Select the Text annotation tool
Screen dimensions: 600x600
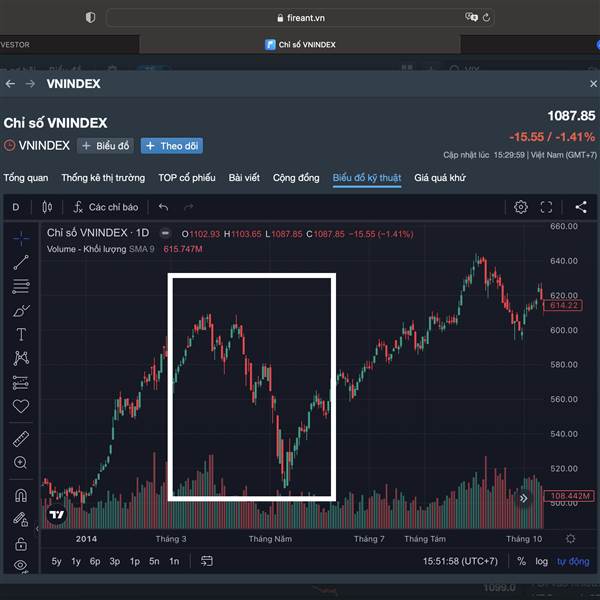[21, 334]
